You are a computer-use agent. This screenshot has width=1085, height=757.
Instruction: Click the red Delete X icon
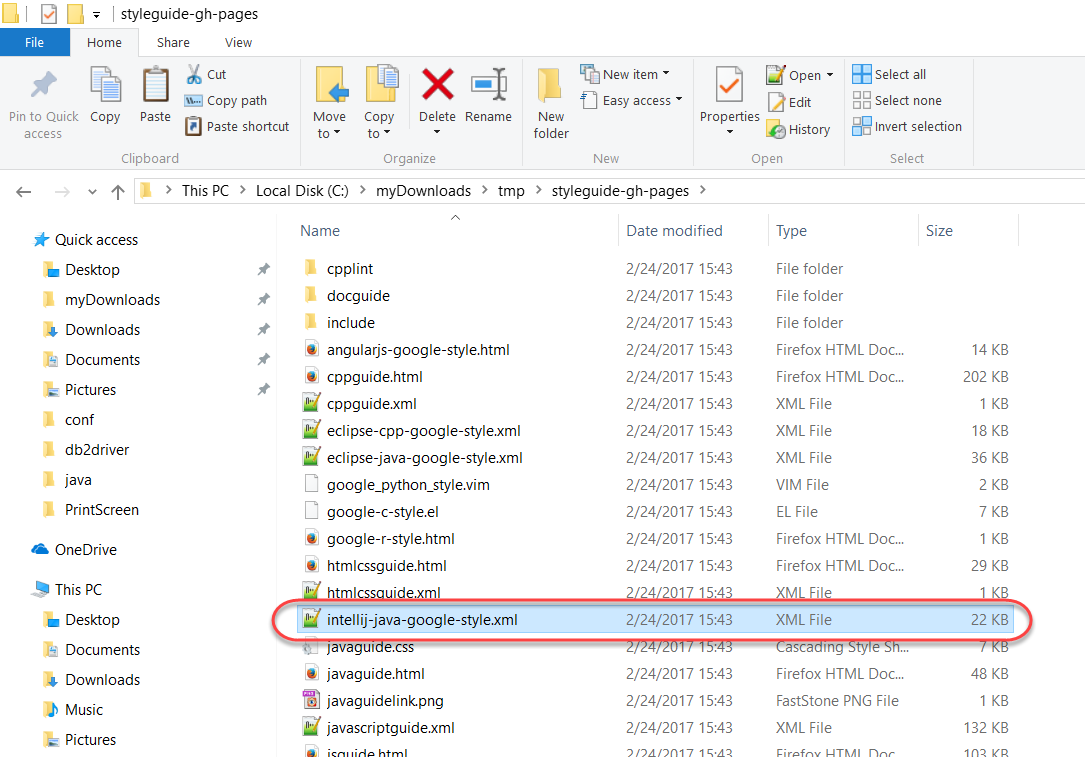click(x=437, y=84)
